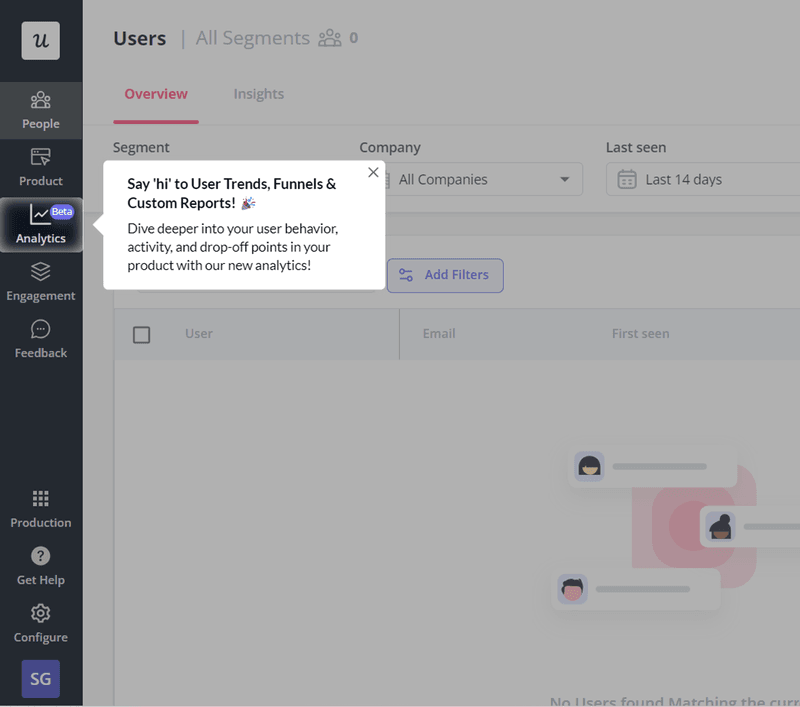Open the SG profile avatar menu

coord(40,679)
